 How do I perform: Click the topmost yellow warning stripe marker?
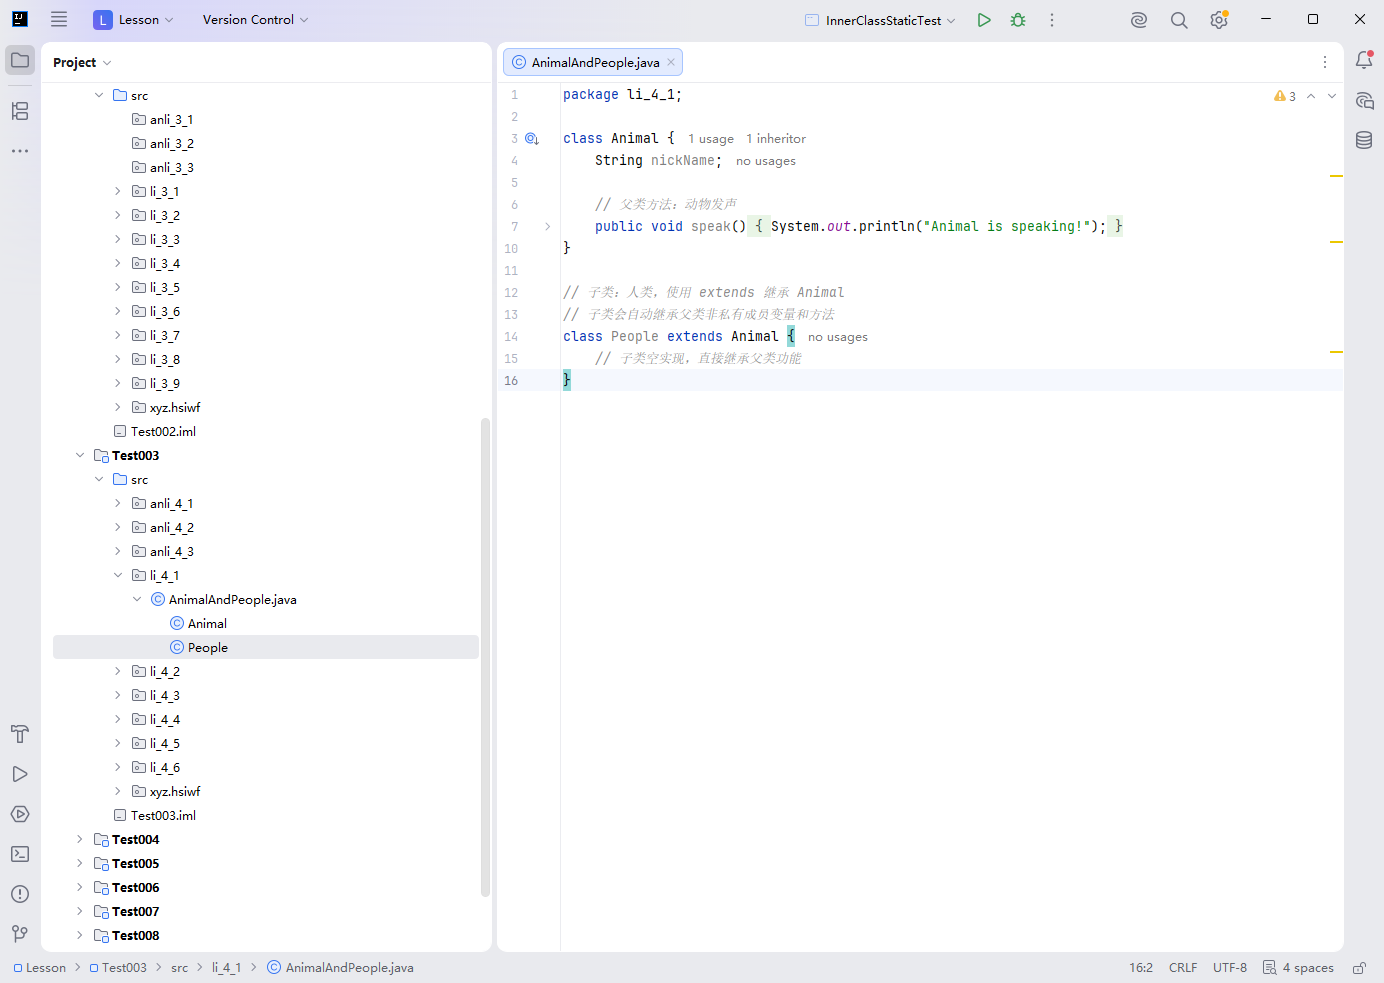1336,176
